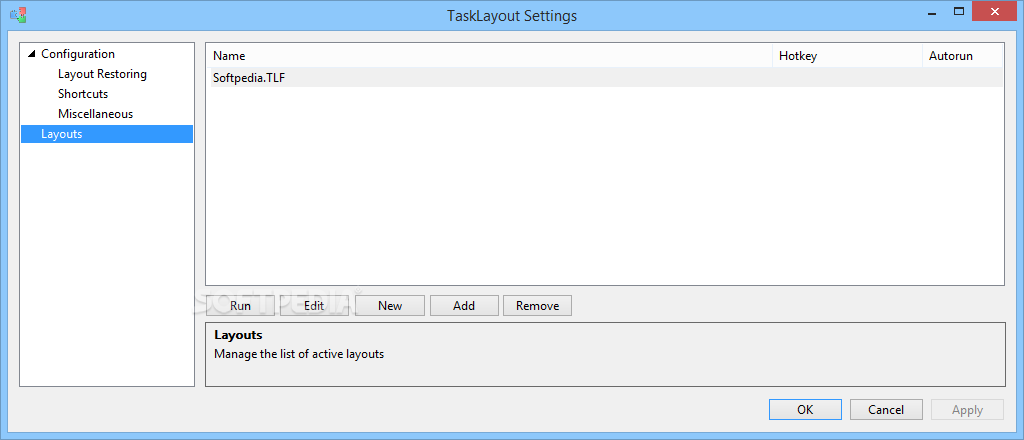Image resolution: width=1024 pixels, height=440 pixels.
Task: Select the Softpedia.TLF layout row
Action: coord(605,78)
